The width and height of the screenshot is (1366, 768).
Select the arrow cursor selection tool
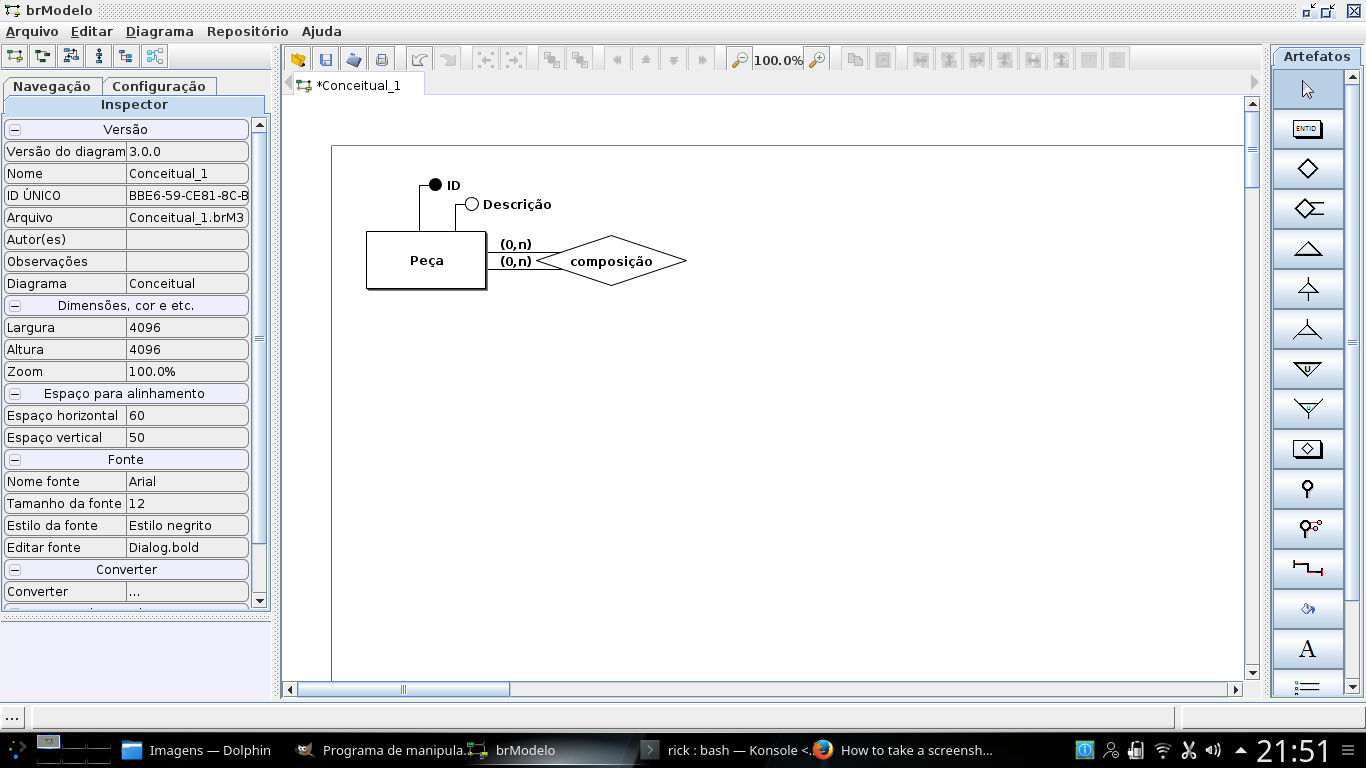point(1307,89)
